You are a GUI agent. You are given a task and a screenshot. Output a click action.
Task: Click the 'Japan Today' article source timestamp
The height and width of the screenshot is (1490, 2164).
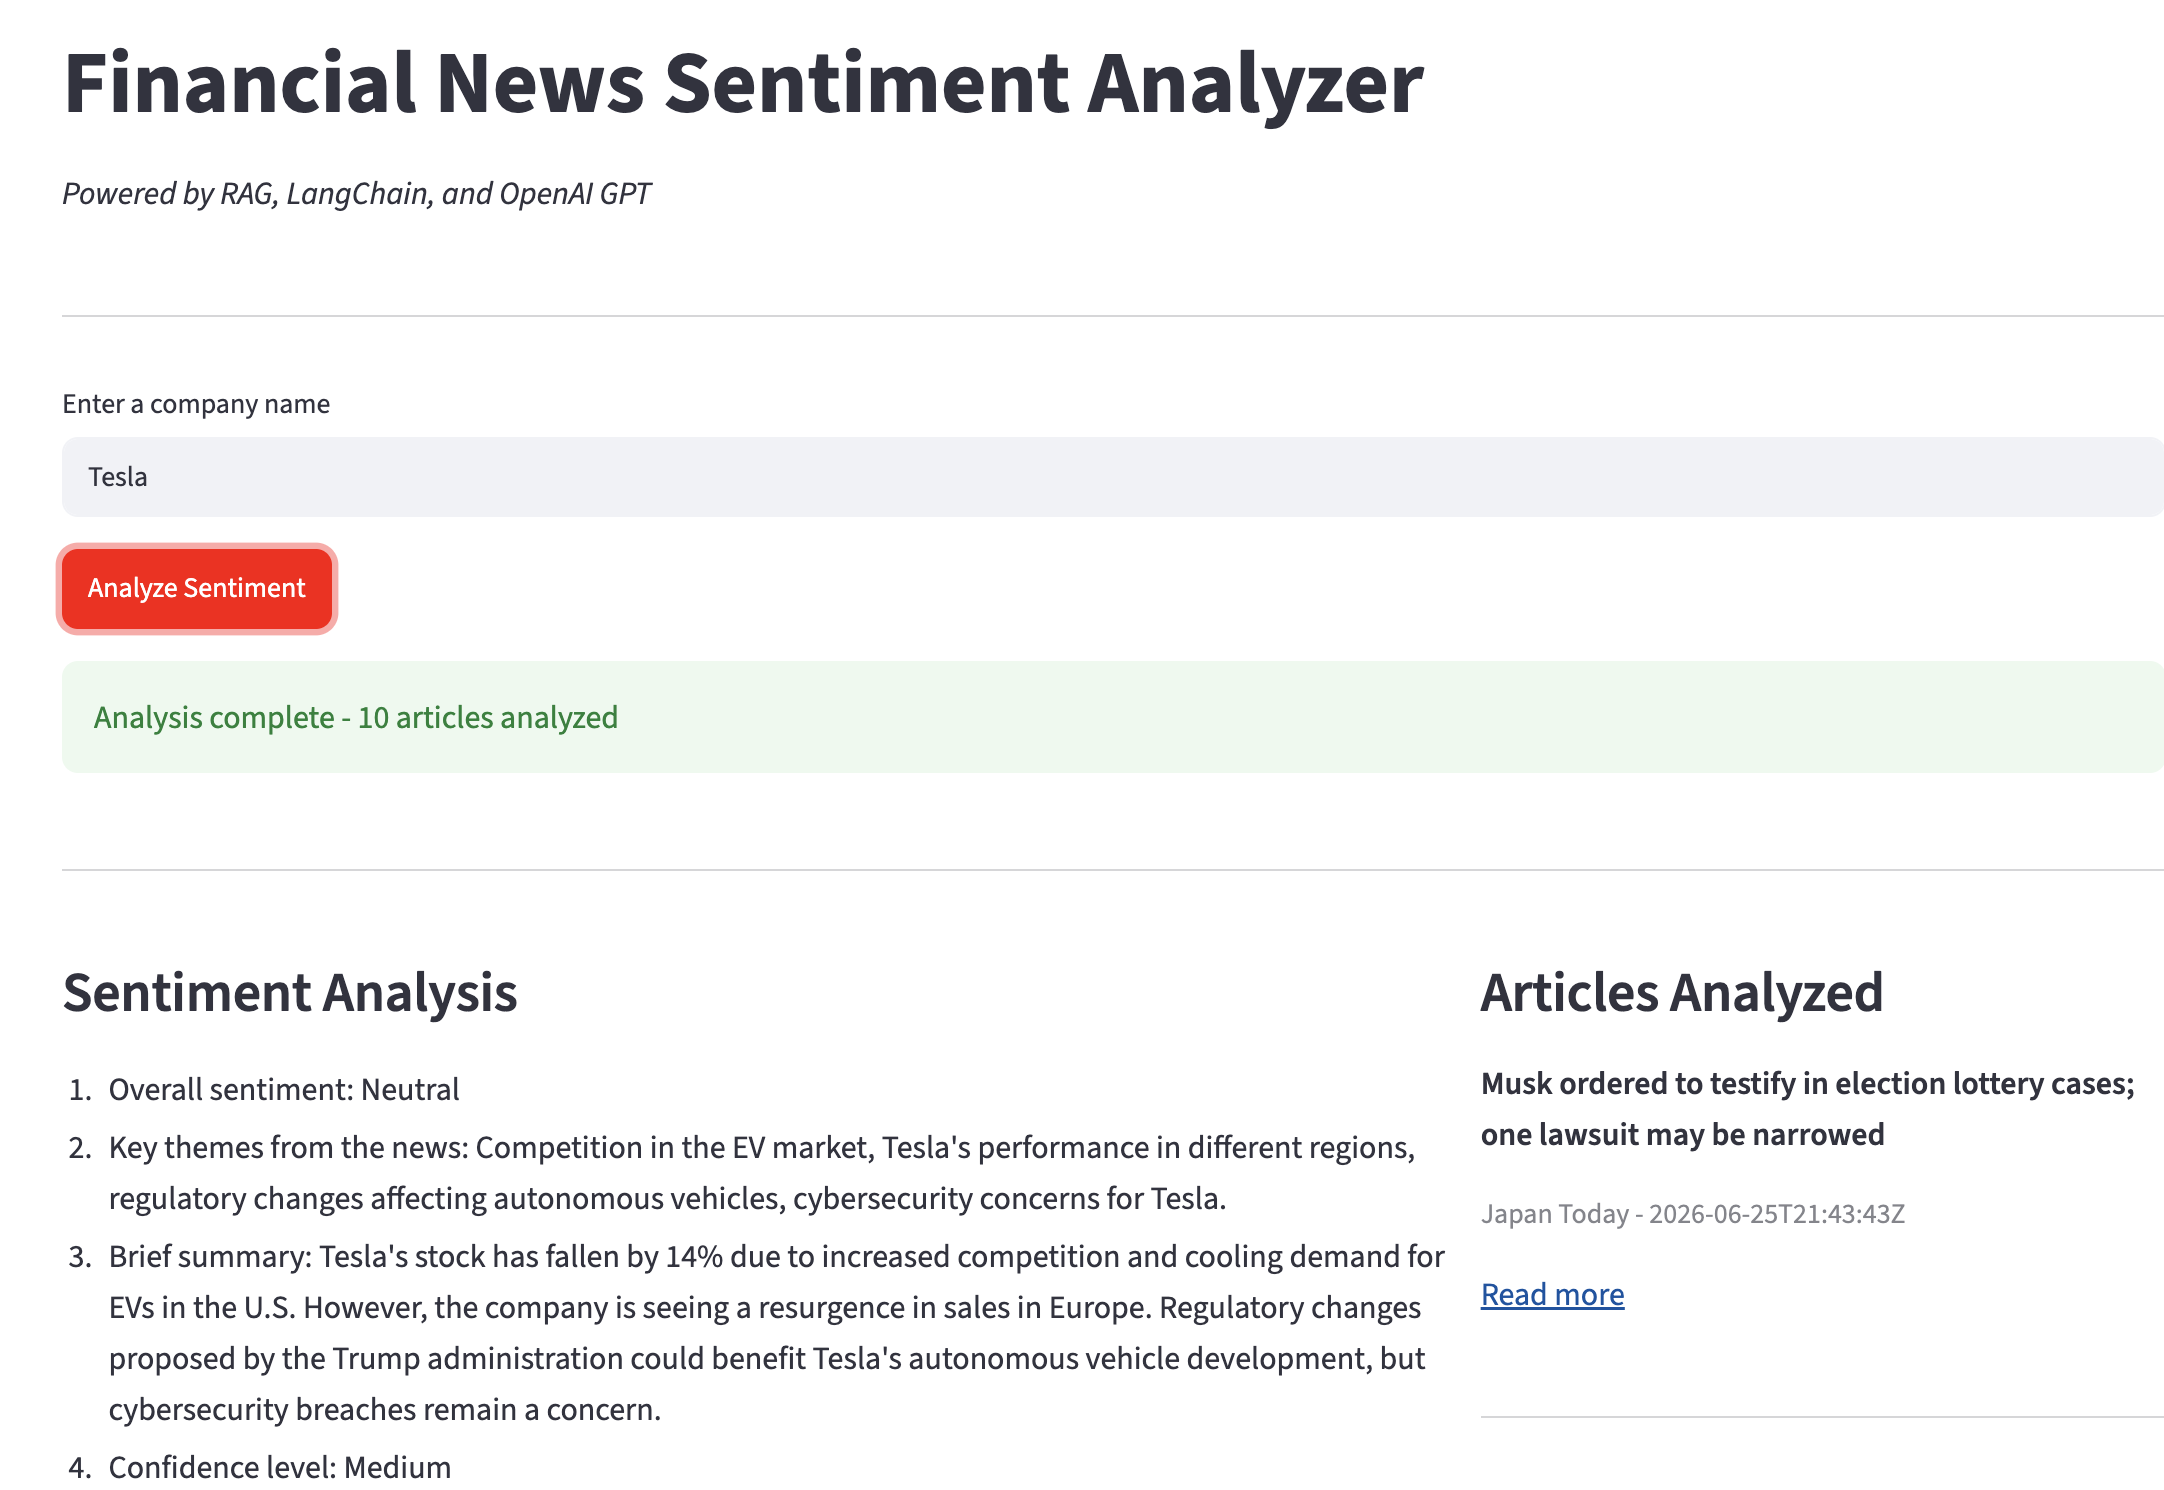click(1693, 1214)
